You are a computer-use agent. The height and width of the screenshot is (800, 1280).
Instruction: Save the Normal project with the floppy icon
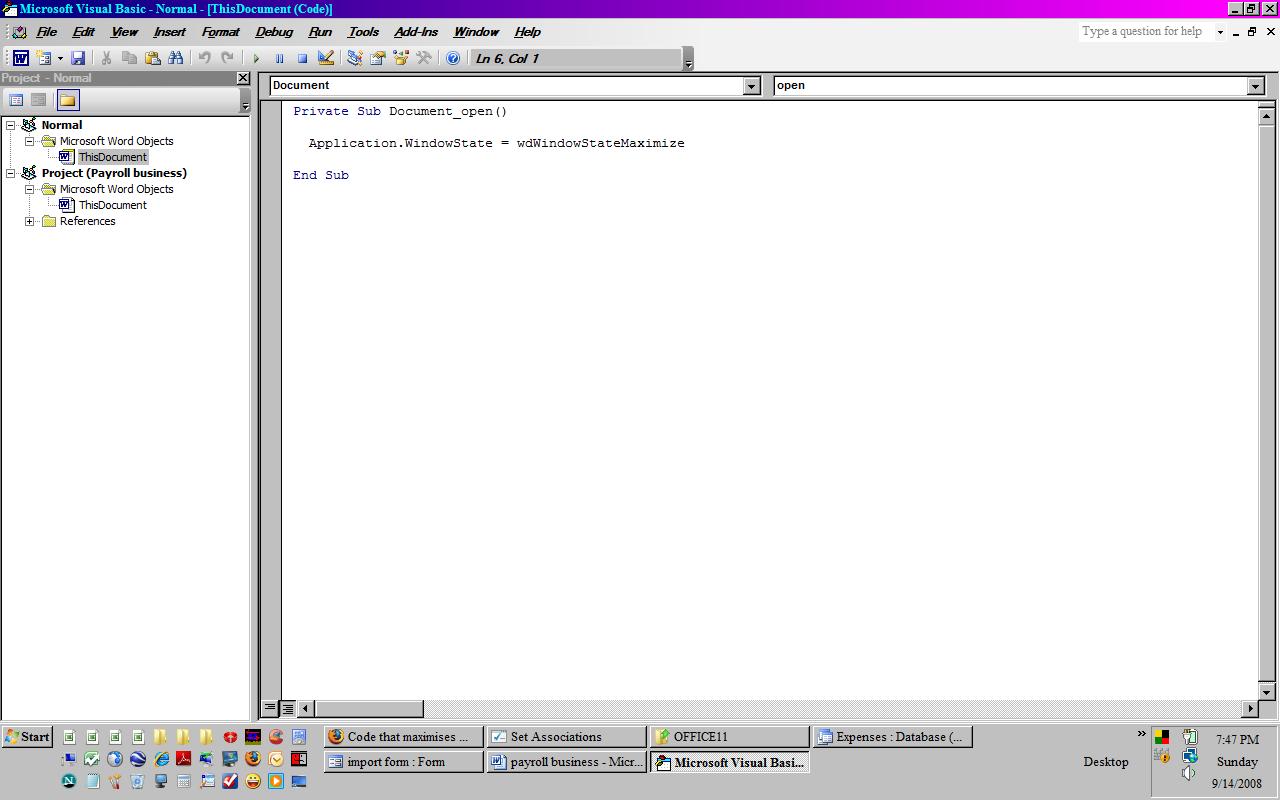click(78, 58)
